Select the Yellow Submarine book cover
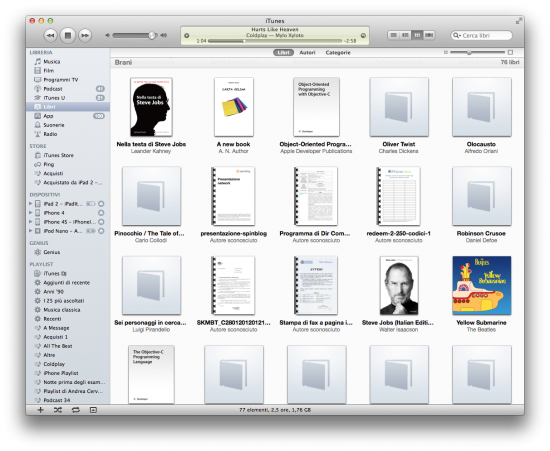The width and height of the screenshot is (550, 451). point(482,285)
